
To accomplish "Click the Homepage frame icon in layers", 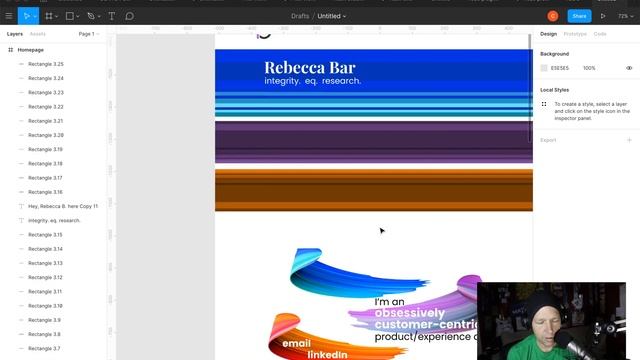I will (11, 50).
